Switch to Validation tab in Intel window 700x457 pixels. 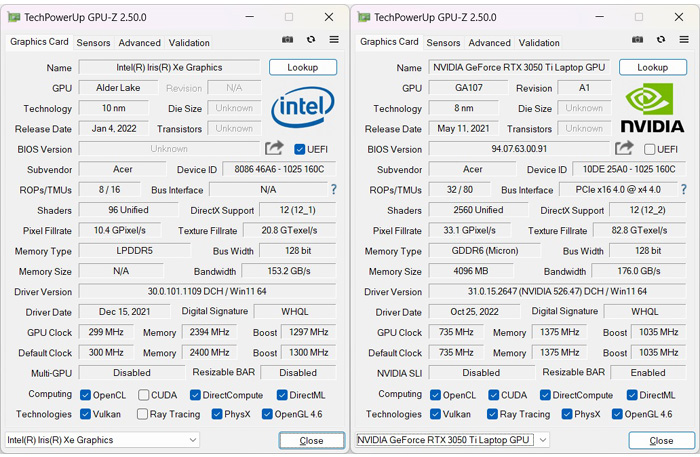(x=189, y=43)
